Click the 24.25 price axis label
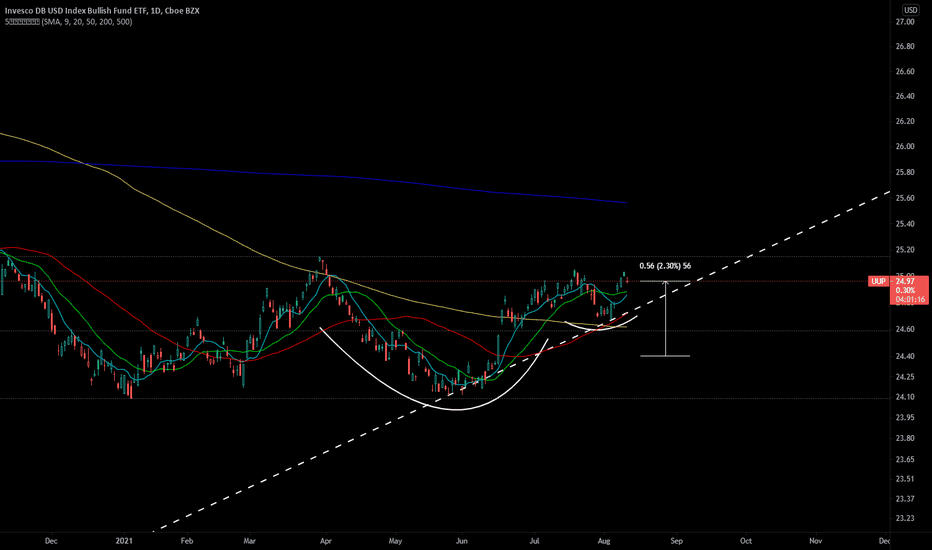Viewport: 932px width, 550px height. (905, 377)
